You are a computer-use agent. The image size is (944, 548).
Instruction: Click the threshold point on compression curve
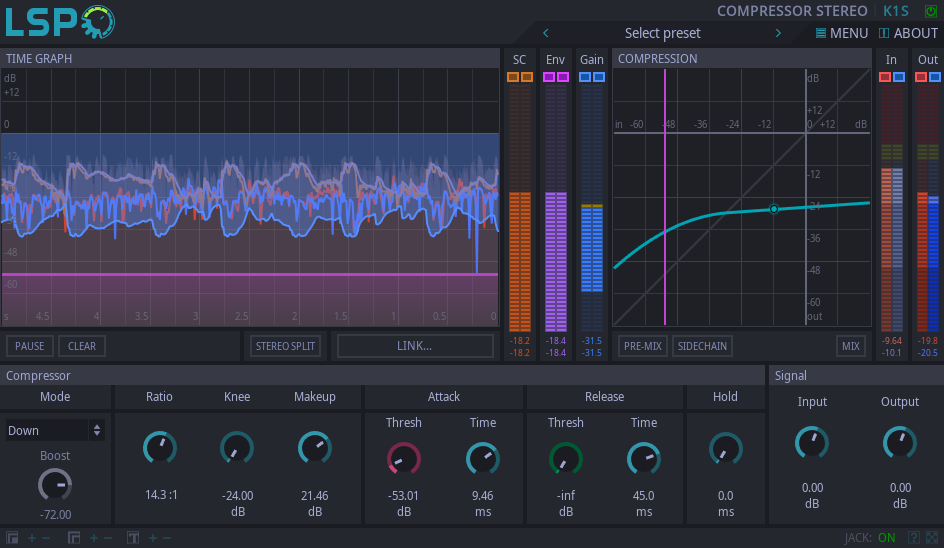[773, 209]
